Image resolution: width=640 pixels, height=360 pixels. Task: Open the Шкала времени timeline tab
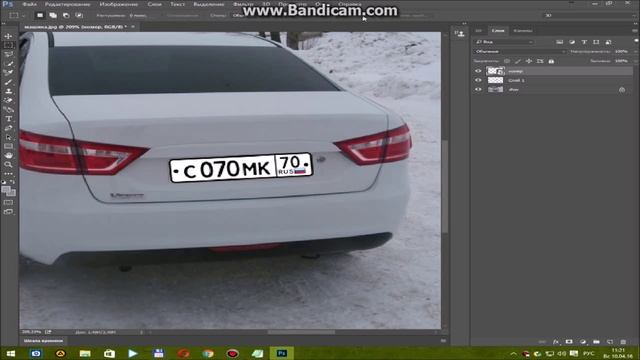43,340
